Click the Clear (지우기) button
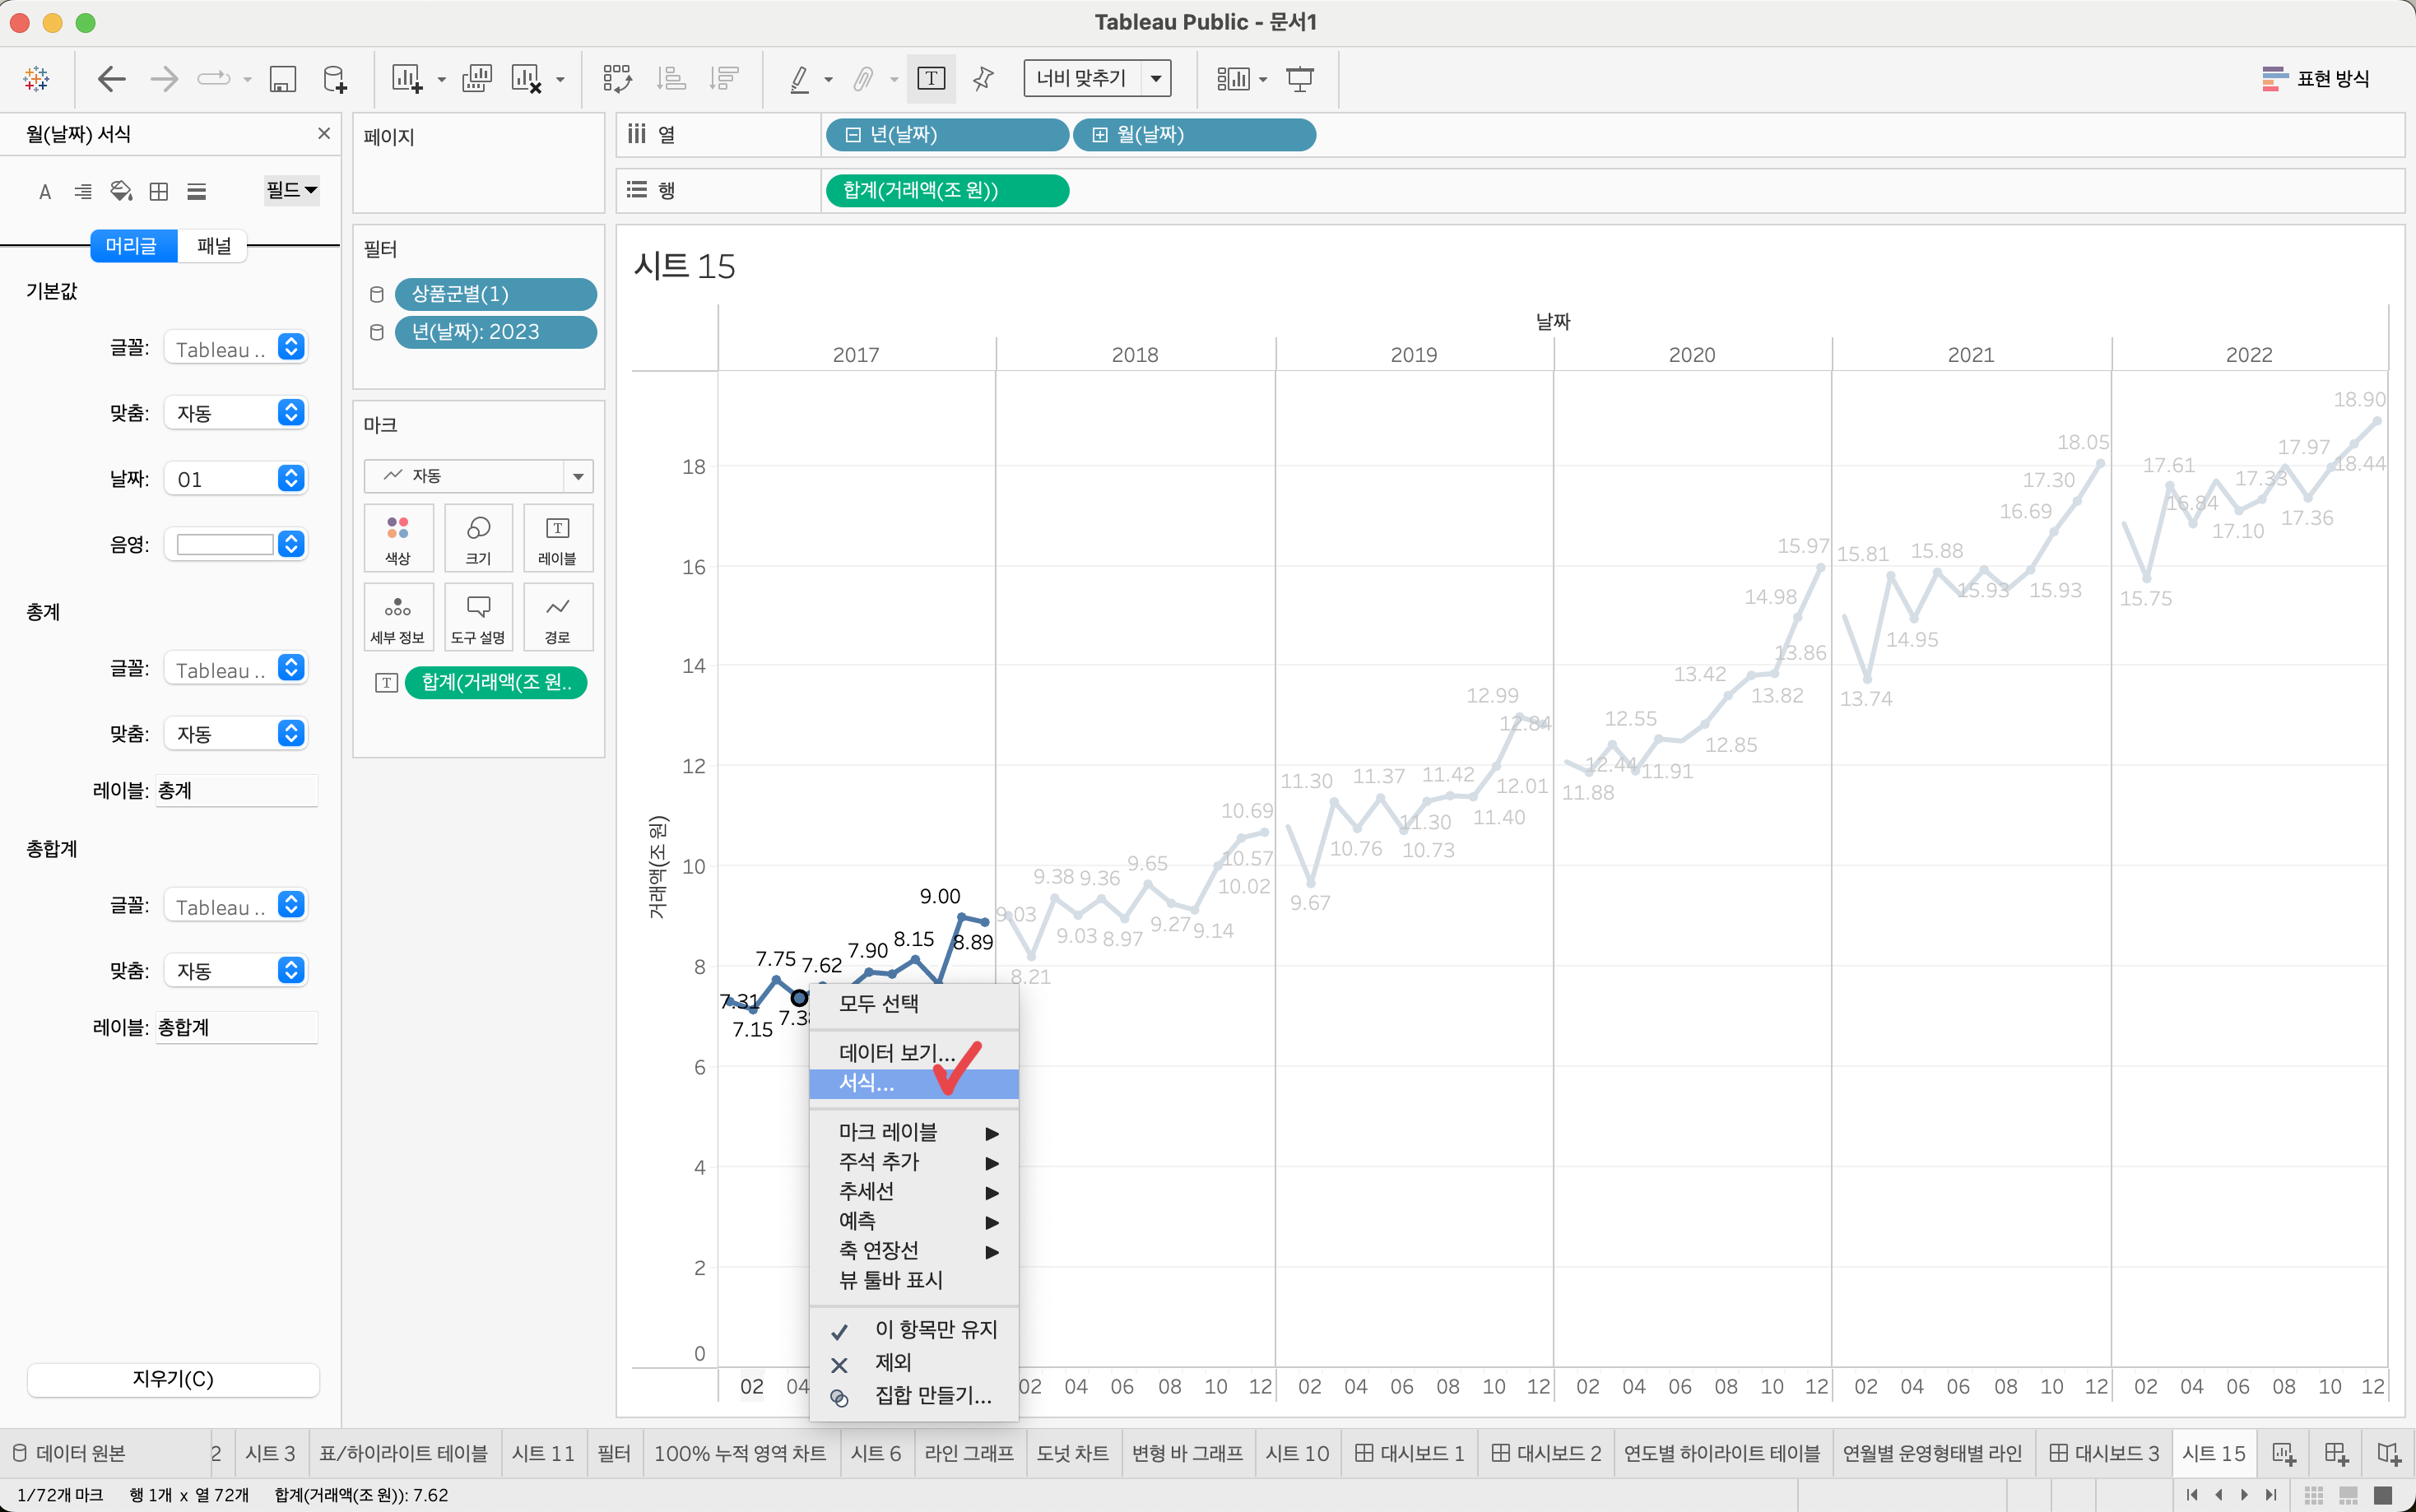This screenshot has height=1512, width=2416. (173, 1379)
